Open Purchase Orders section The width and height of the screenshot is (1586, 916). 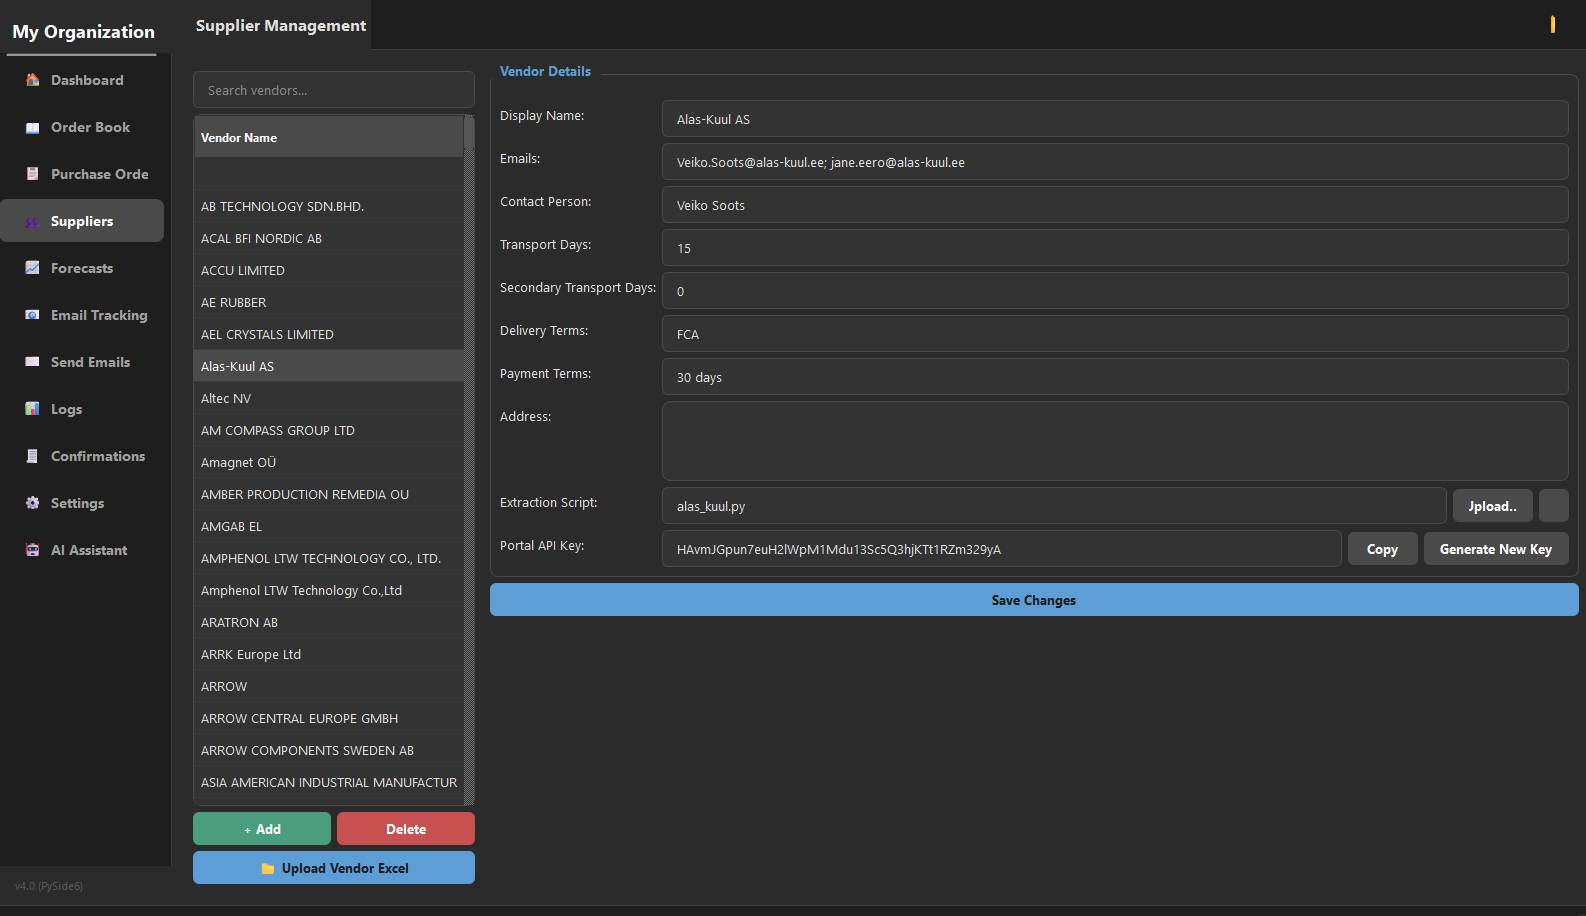(x=82, y=174)
